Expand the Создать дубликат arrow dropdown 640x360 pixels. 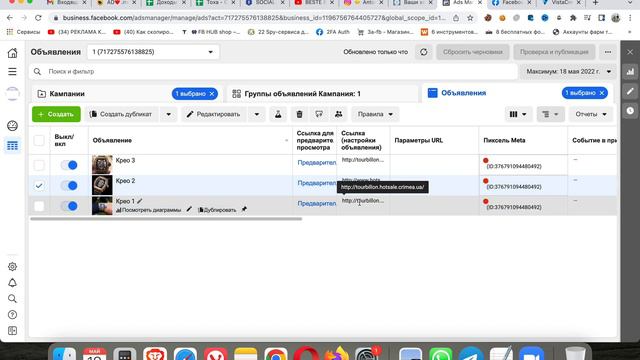[168, 114]
